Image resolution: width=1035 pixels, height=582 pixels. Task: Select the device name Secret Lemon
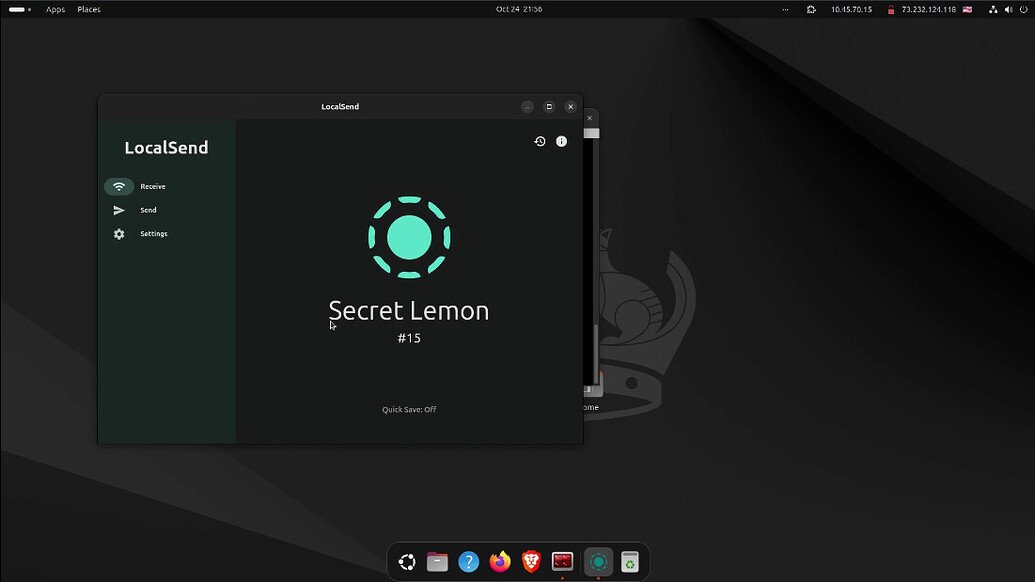(x=409, y=310)
